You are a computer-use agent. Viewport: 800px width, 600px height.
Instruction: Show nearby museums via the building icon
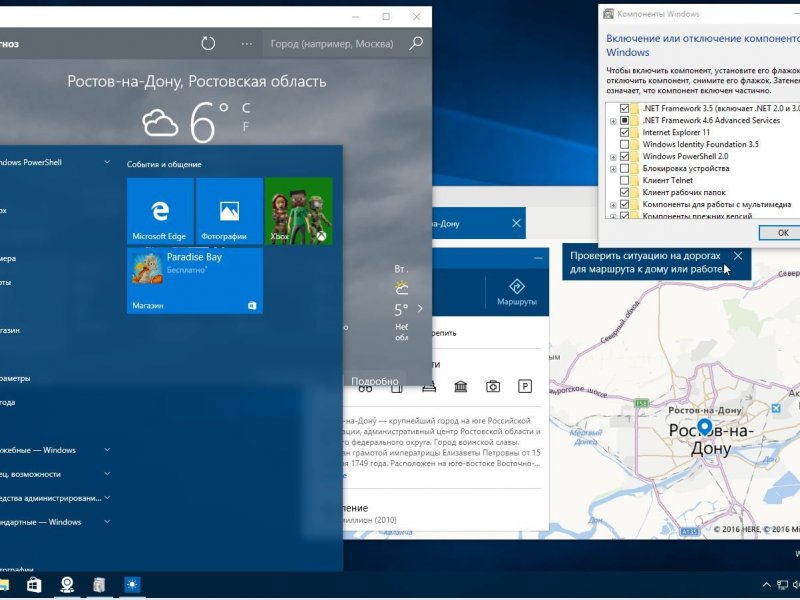[461, 387]
